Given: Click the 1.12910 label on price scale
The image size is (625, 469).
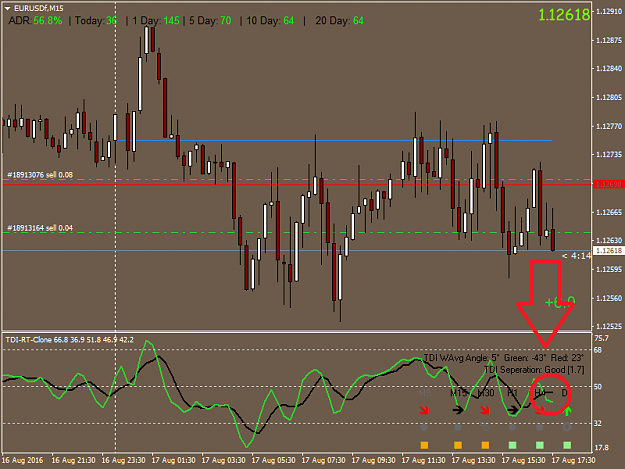Looking at the screenshot, I should (x=609, y=12).
